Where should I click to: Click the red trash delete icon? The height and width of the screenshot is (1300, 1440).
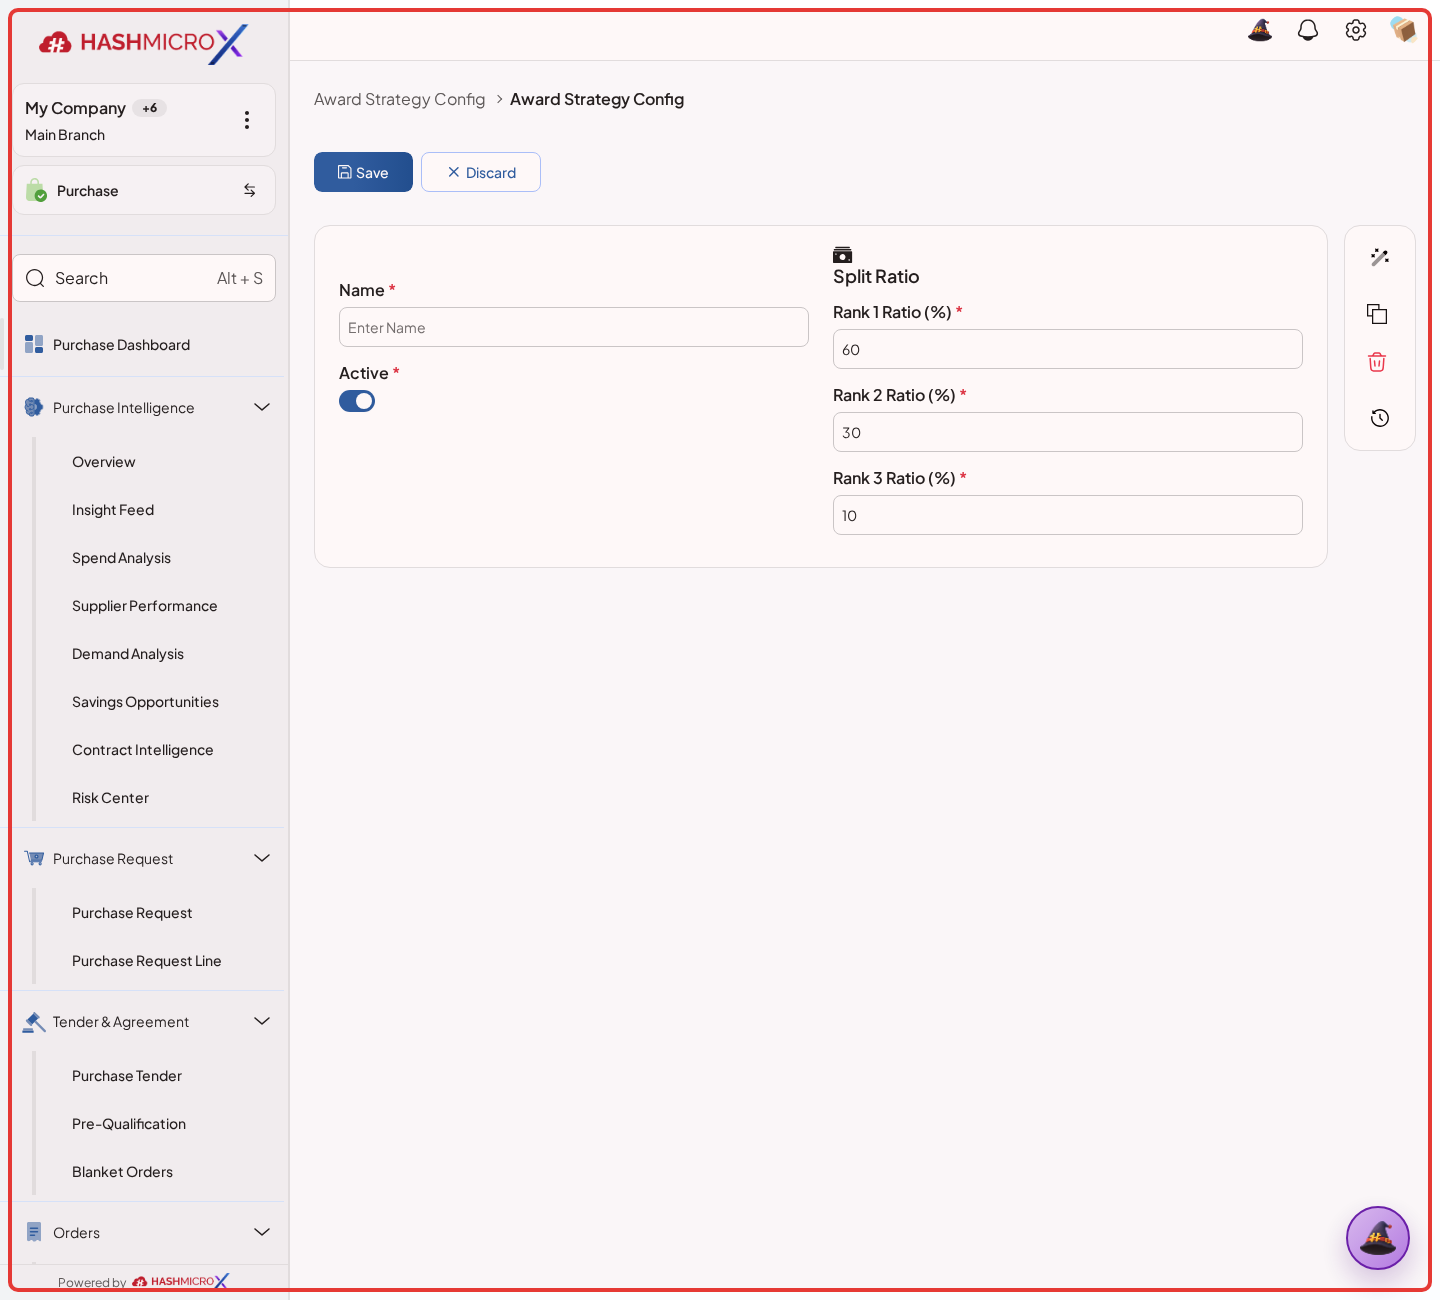pyautogui.click(x=1377, y=362)
